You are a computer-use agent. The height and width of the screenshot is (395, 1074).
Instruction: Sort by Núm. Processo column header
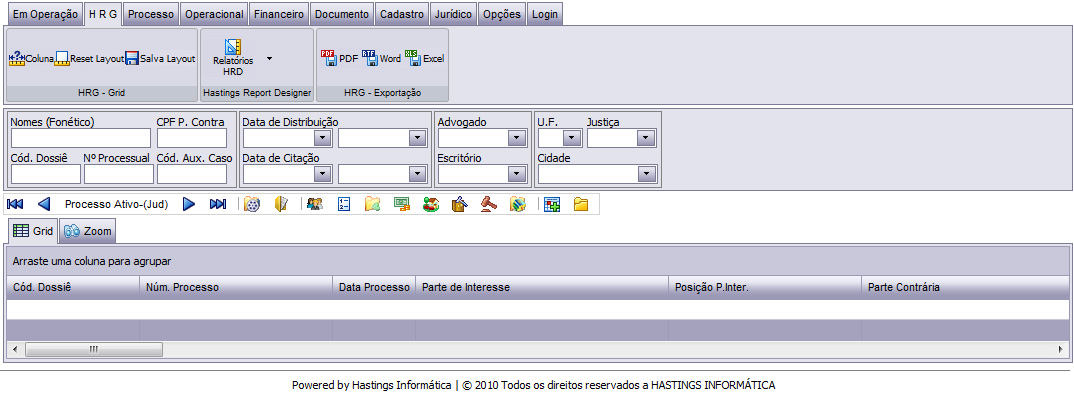pyautogui.click(x=236, y=288)
